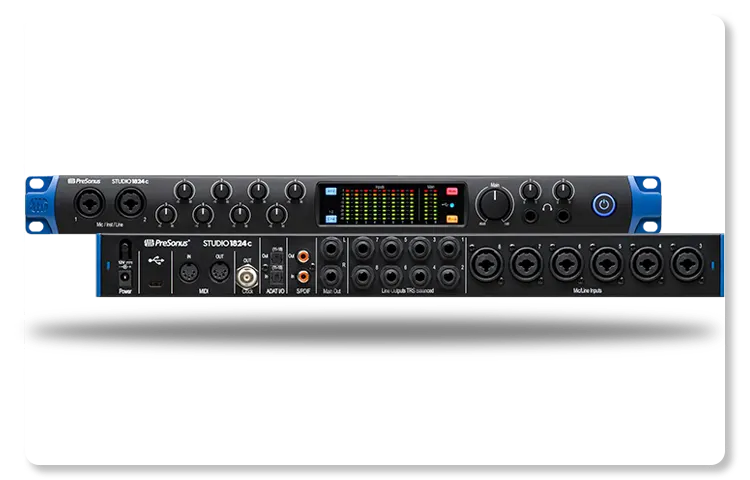Click front panel combo input 2
This screenshot has width=750, height=480.
coord(131,202)
